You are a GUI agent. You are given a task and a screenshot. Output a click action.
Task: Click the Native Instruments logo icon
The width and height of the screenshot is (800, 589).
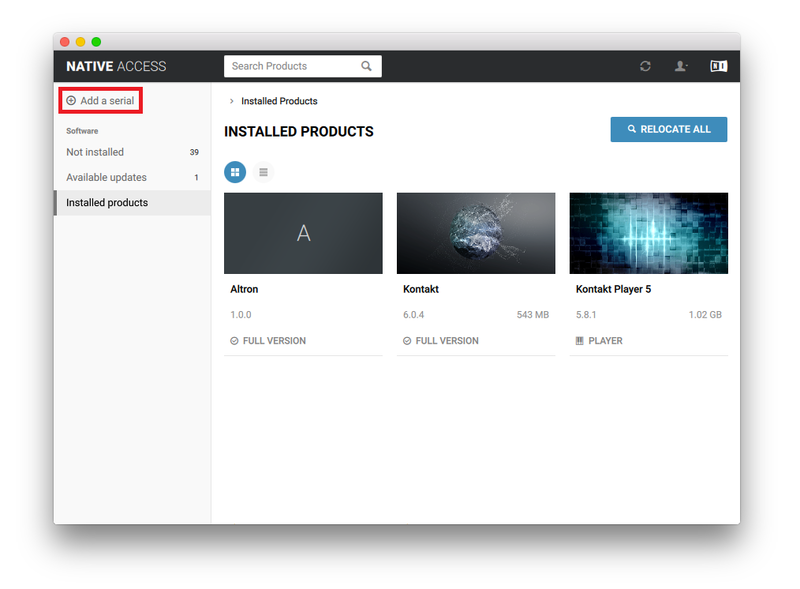(718, 66)
